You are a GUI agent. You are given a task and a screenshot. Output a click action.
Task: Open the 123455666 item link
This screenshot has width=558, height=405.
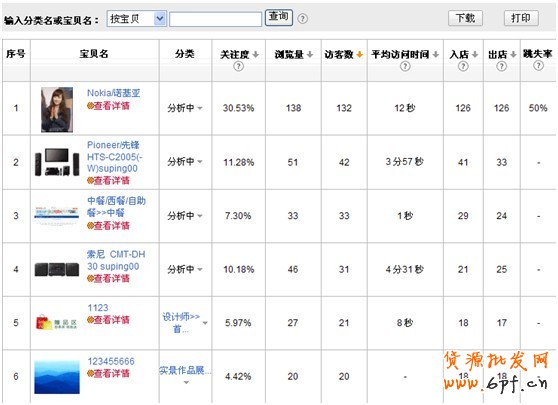pyautogui.click(x=111, y=362)
